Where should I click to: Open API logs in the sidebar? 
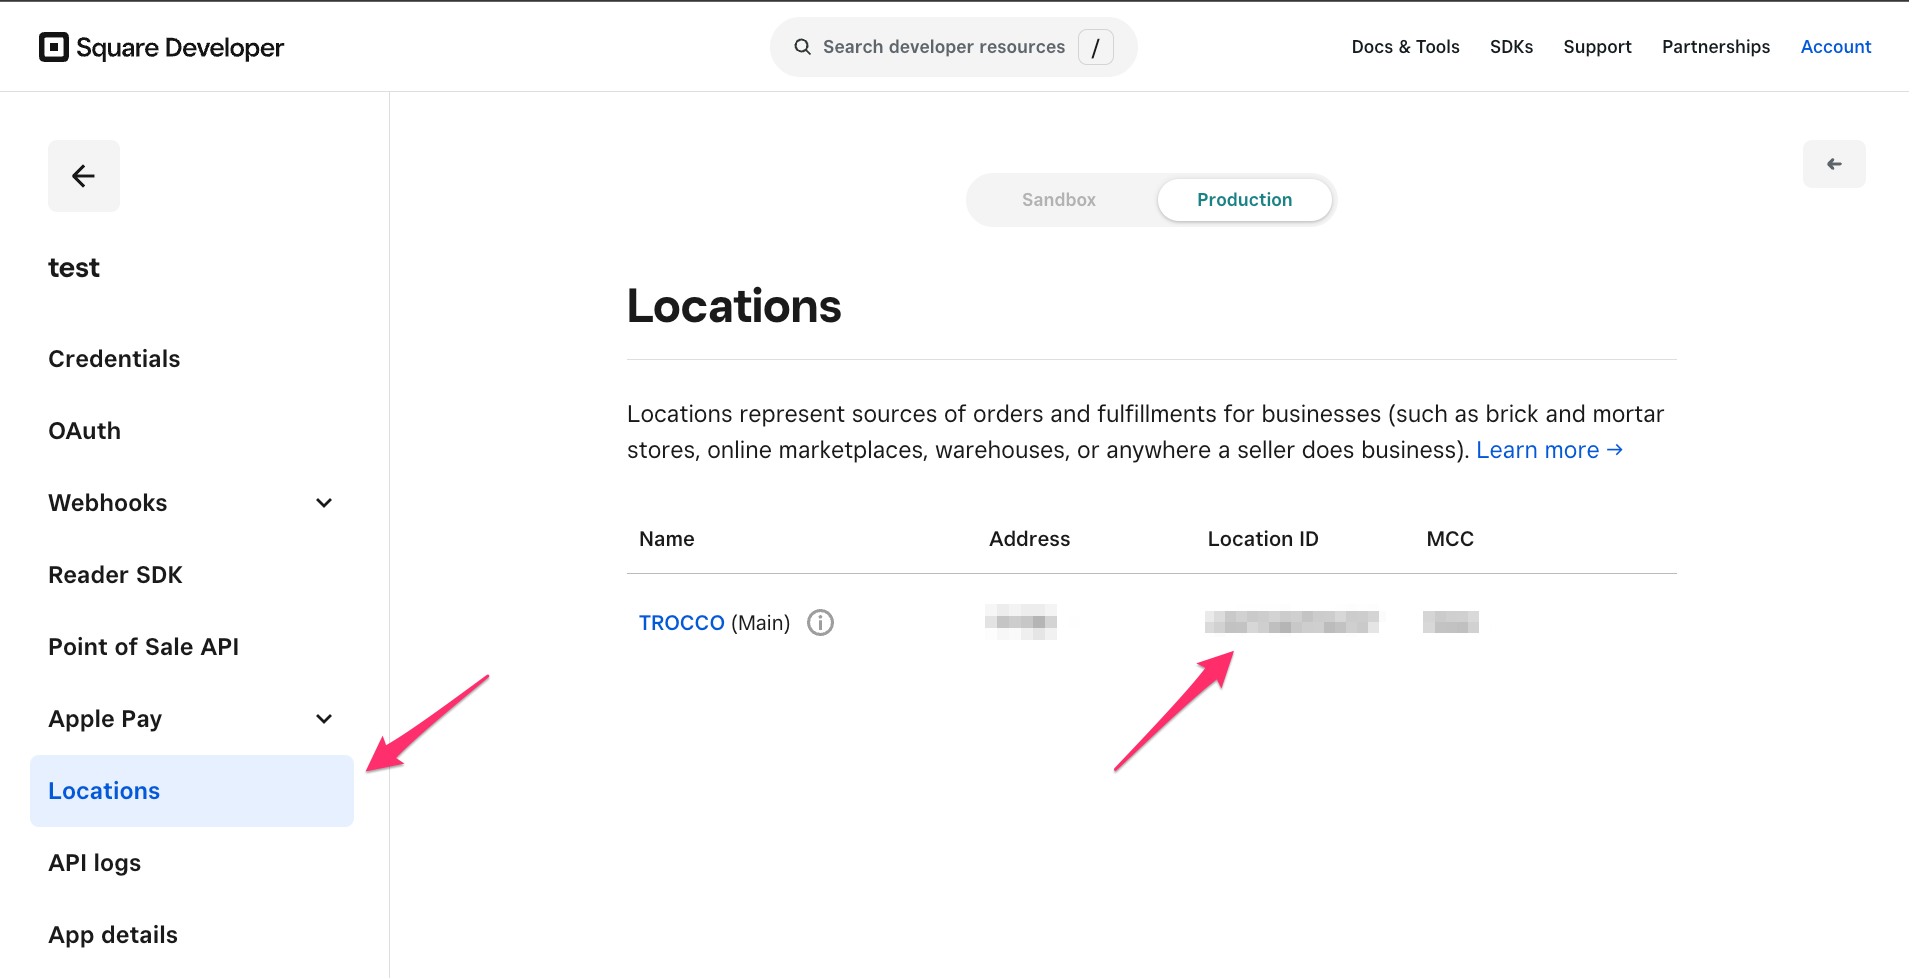click(95, 863)
